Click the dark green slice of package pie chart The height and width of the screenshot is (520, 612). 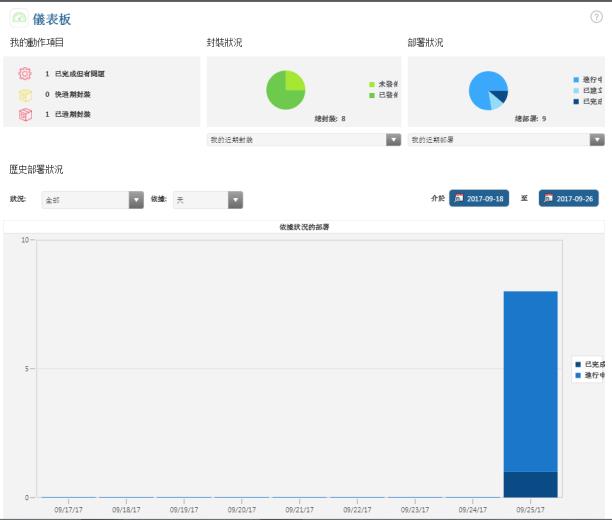coord(279,96)
